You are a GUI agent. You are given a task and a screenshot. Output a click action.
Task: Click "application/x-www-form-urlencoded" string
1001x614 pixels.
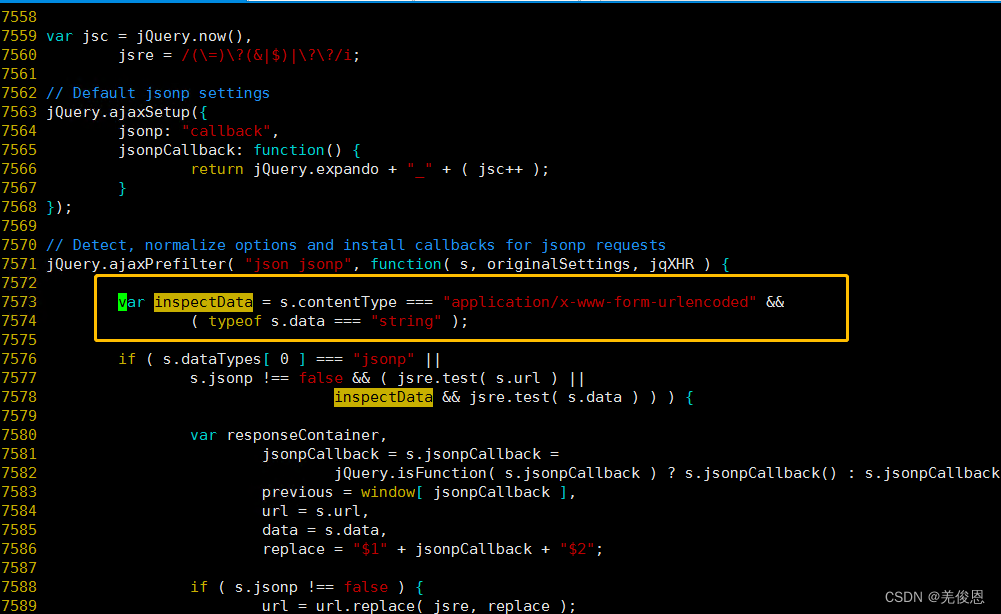(x=600, y=302)
